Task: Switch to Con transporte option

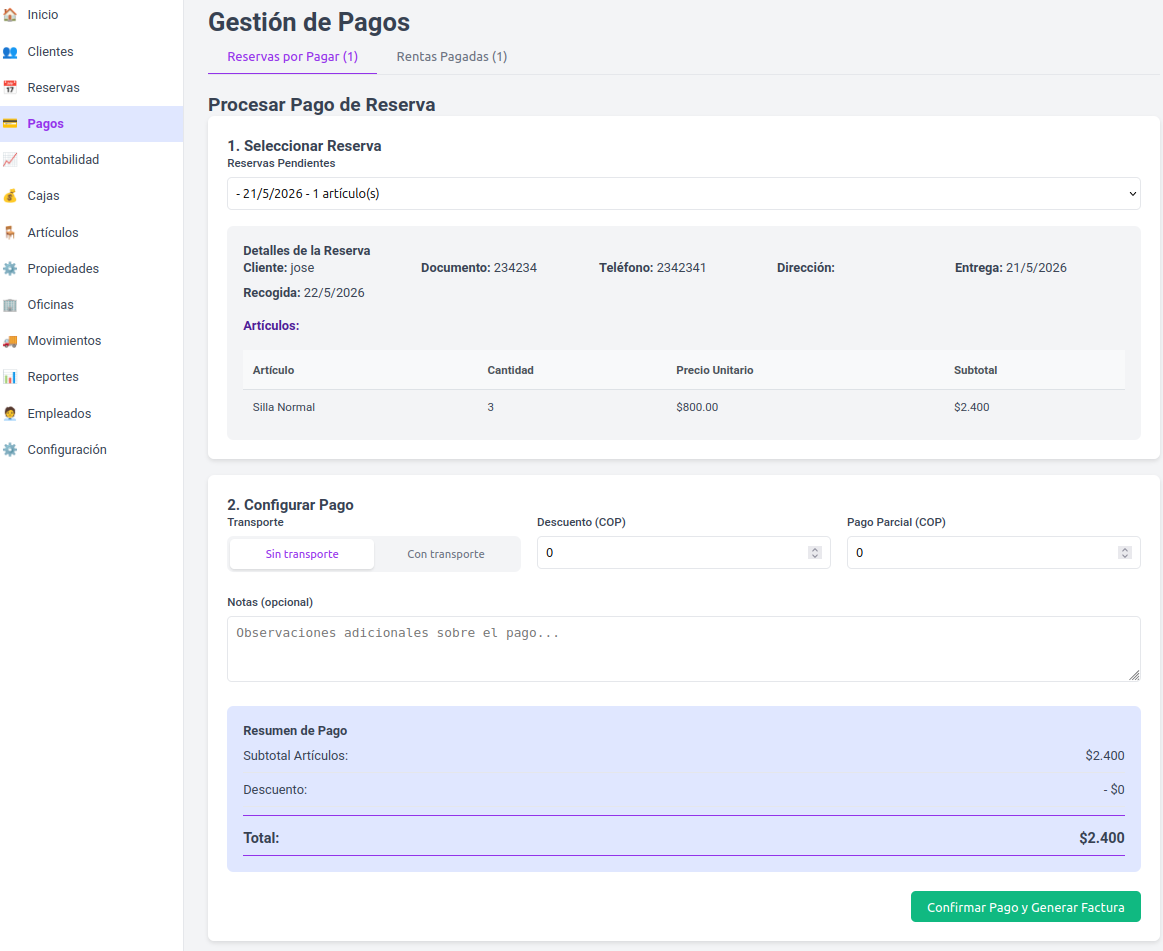Action: pos(446,554)
